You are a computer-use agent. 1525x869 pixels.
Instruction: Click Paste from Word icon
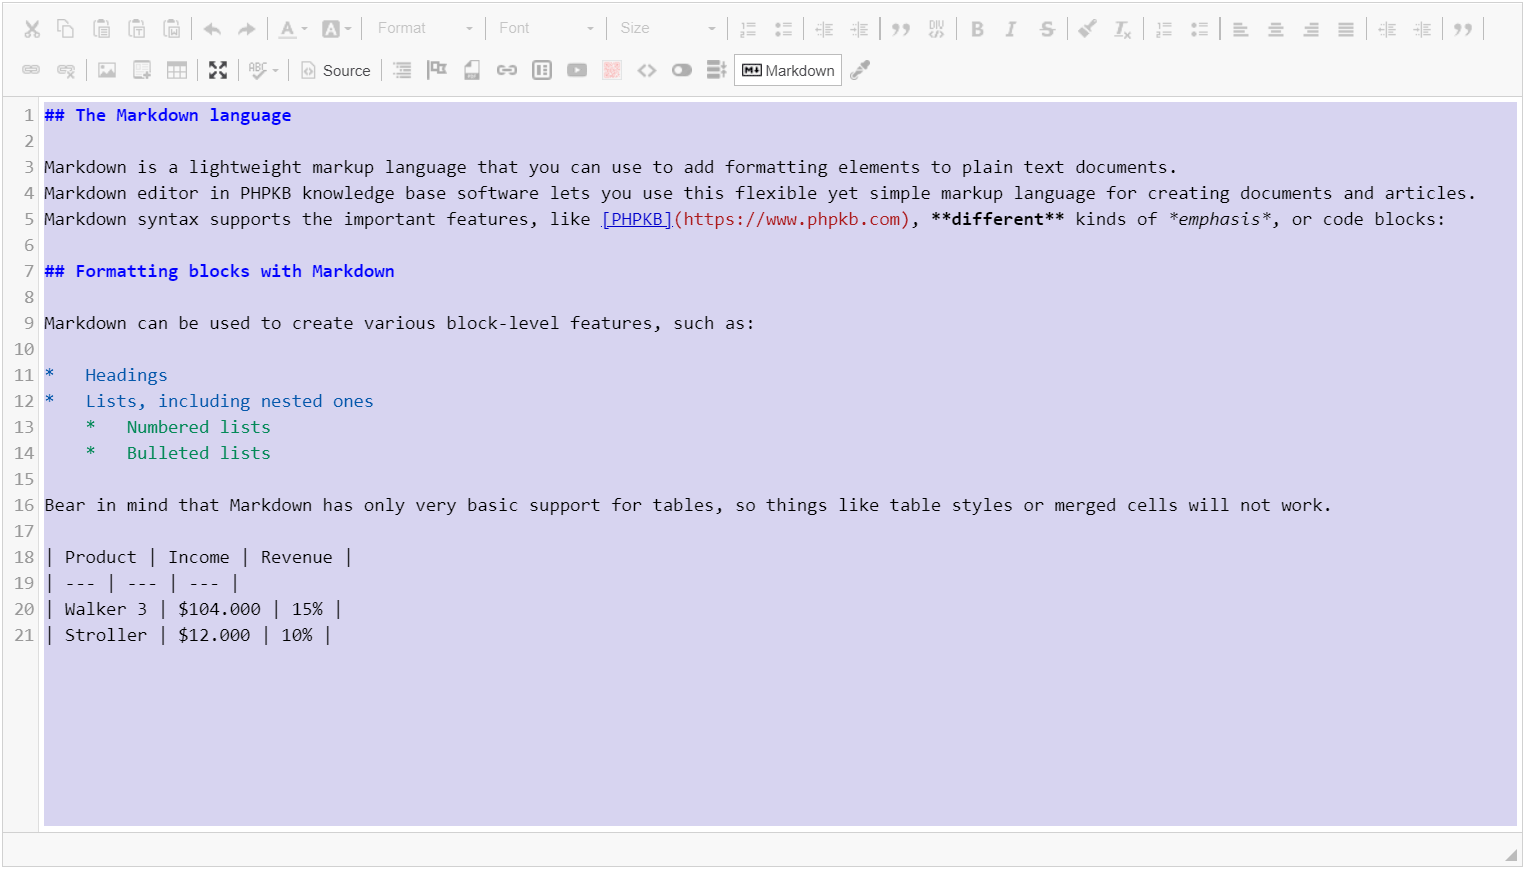172,29
